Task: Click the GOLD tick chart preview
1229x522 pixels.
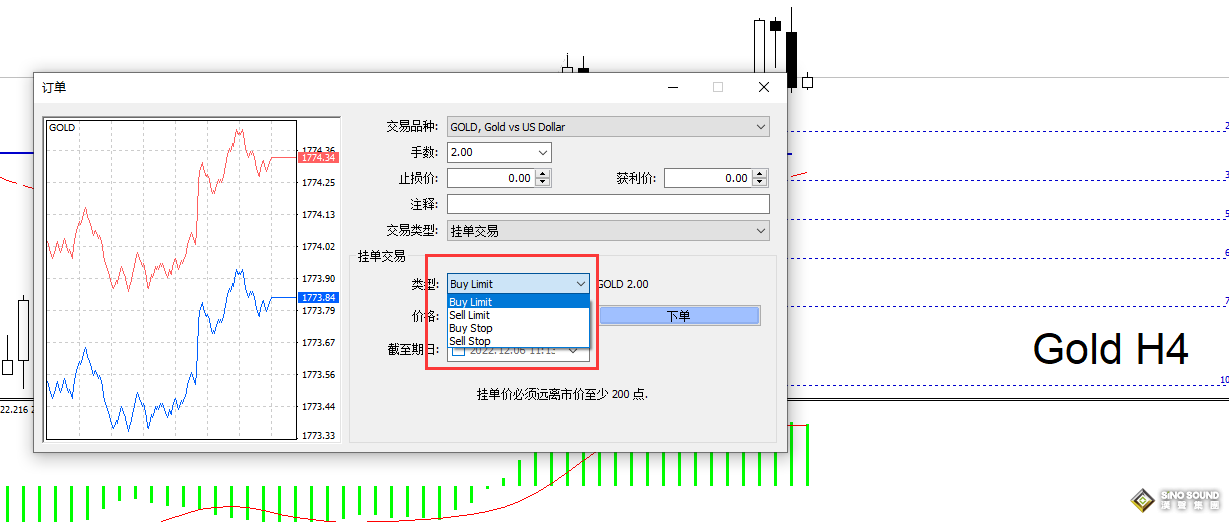Action: pos(171,279)
